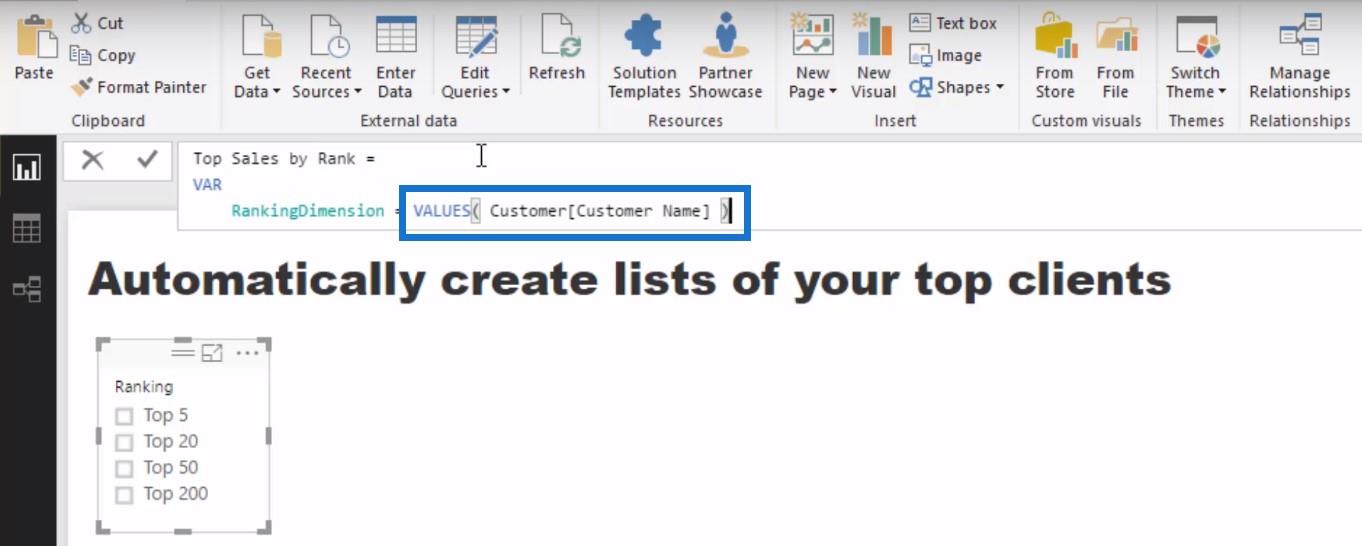
Task: Expand the Switch Theme dropdown arrow
Action: click(1222, 92)
